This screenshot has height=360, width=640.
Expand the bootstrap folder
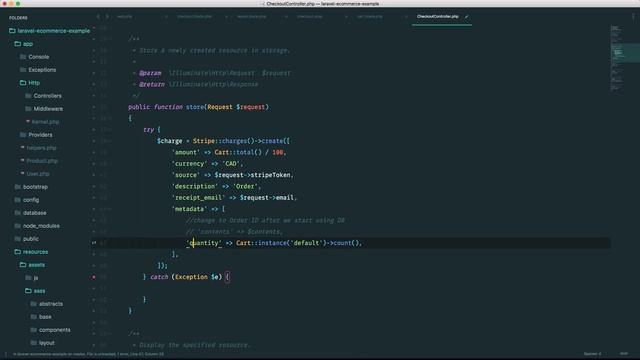[x=31, y=187]
